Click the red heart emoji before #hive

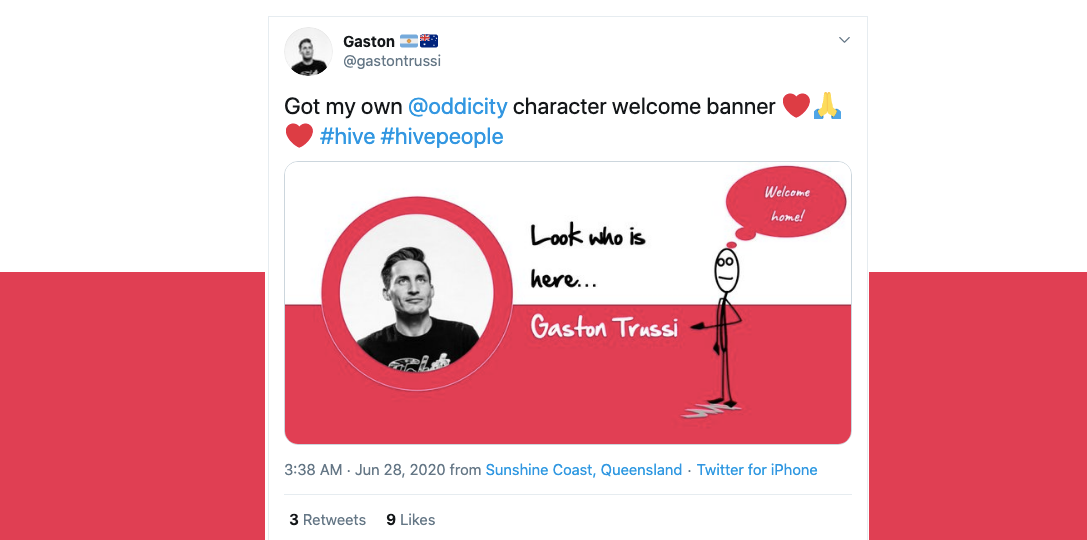[x=299, y=135]
